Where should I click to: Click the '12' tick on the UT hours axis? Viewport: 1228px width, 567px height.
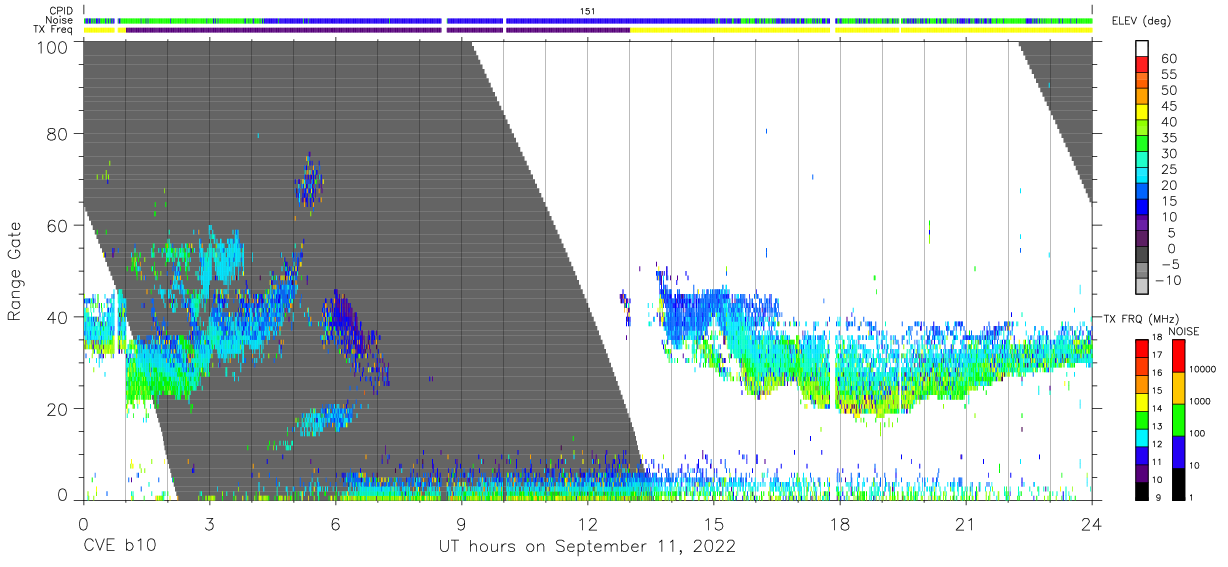587,523
